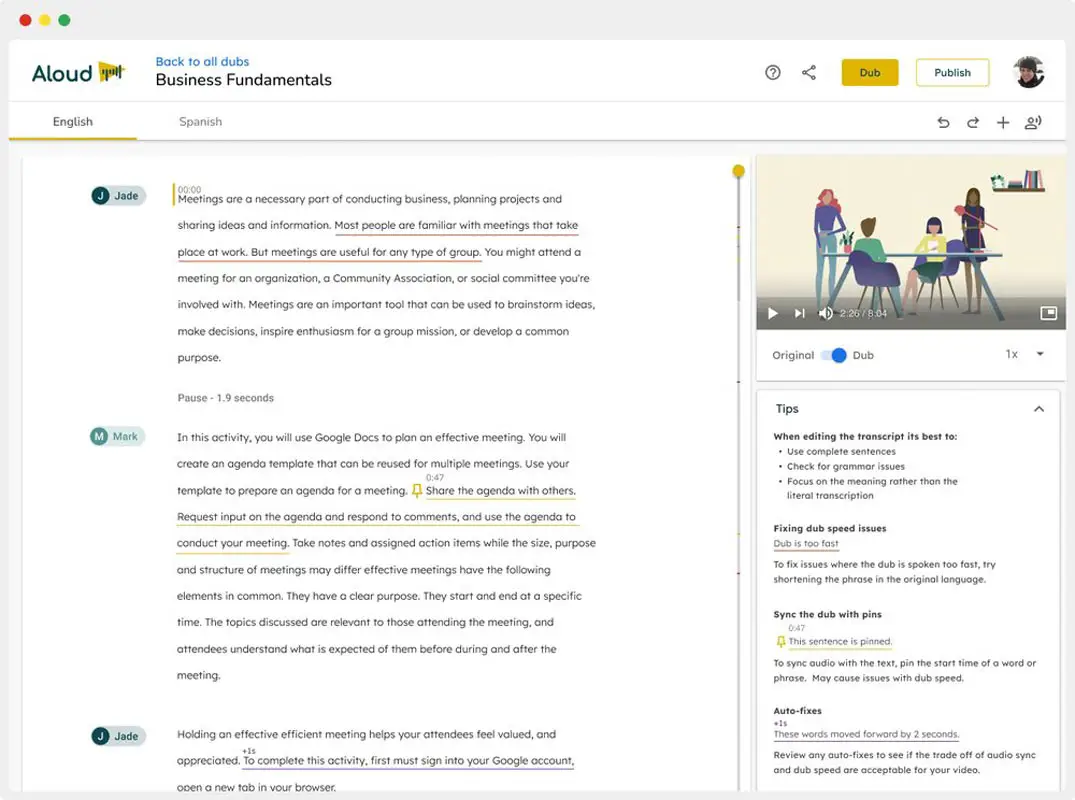Play the video preview
Viewport: 1075px width, 800px height.
coord(773,313)
